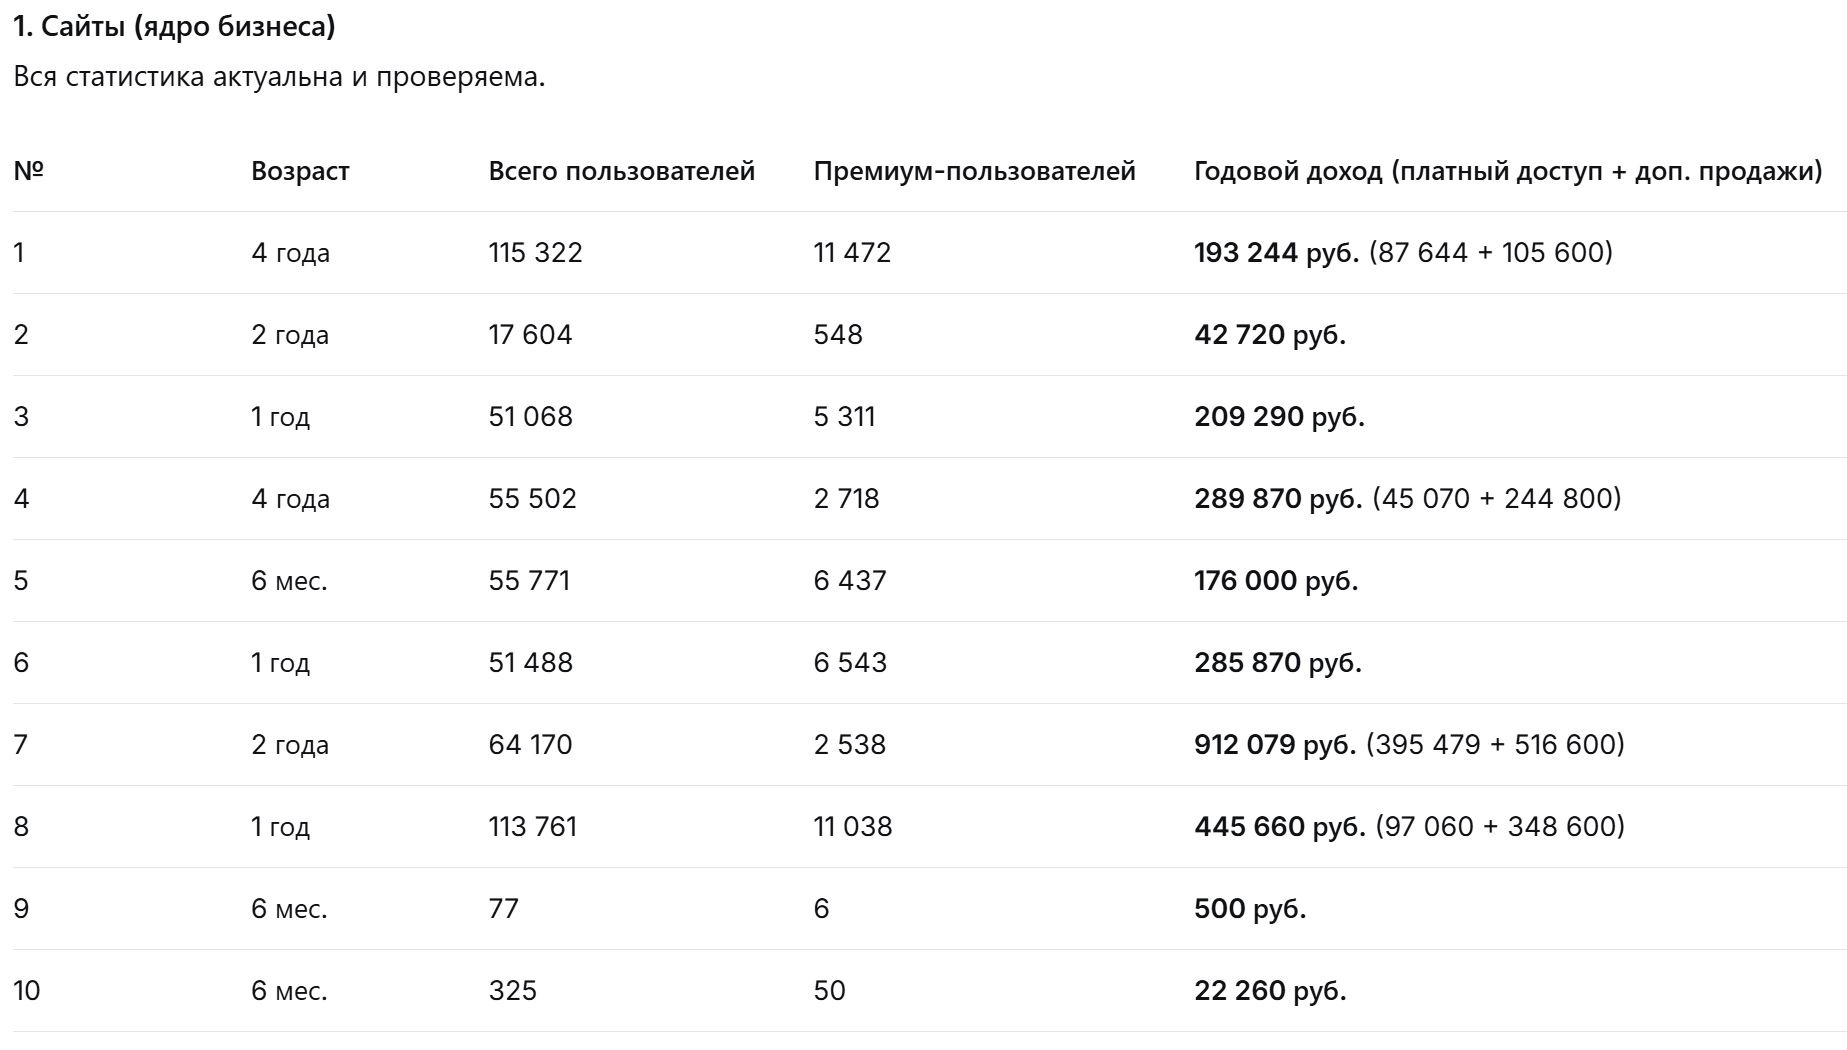Image resolution: width=1847 pixels, height=1050 pixels.
Task: Click the income cell "500 руб."
Action: click(1249, 909)
